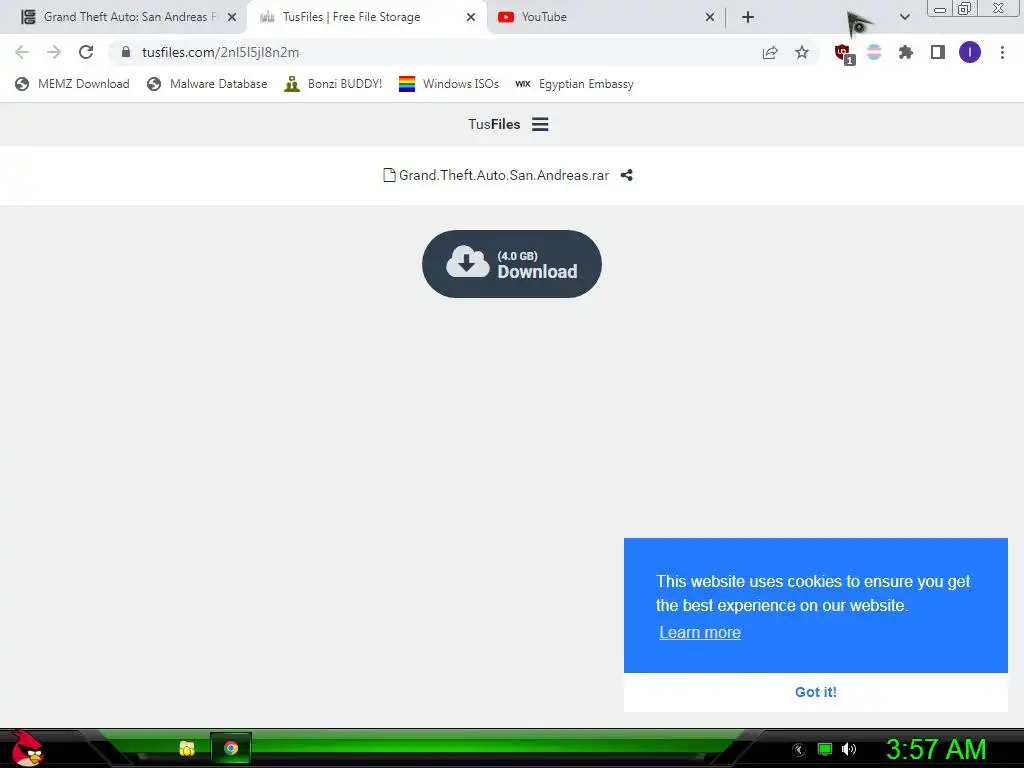Open the uBlock Origin extension icon
This screenshot has width=1024, height=768.
coord(843,53)
